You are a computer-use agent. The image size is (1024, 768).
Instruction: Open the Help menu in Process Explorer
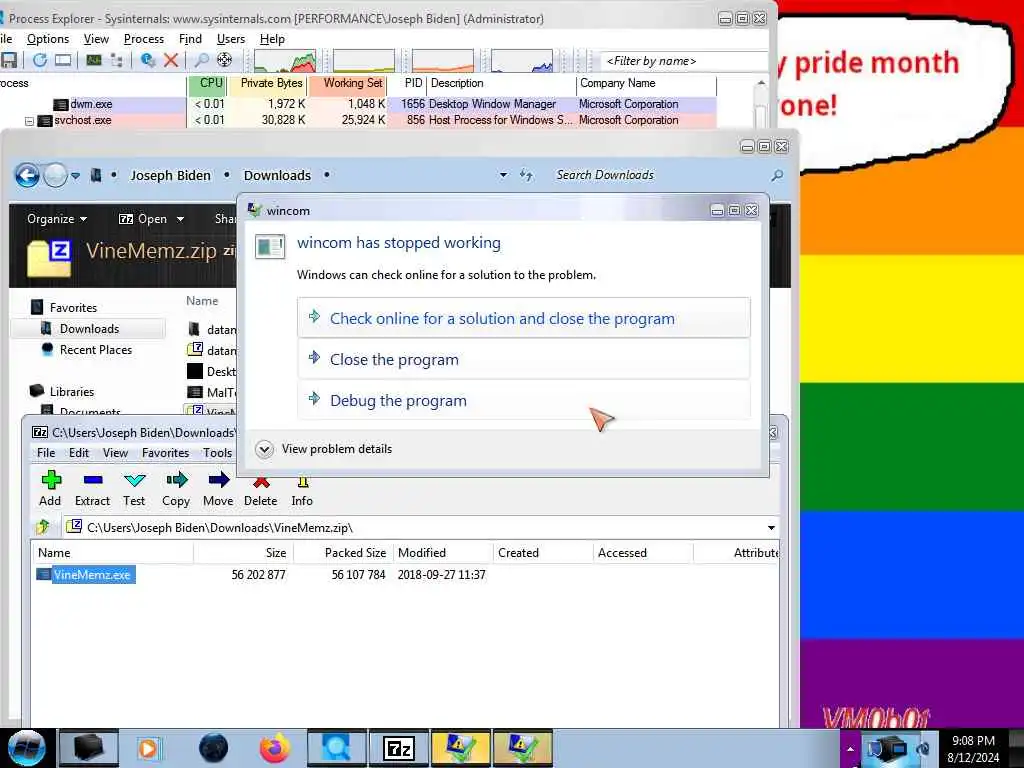pos(272,39)
